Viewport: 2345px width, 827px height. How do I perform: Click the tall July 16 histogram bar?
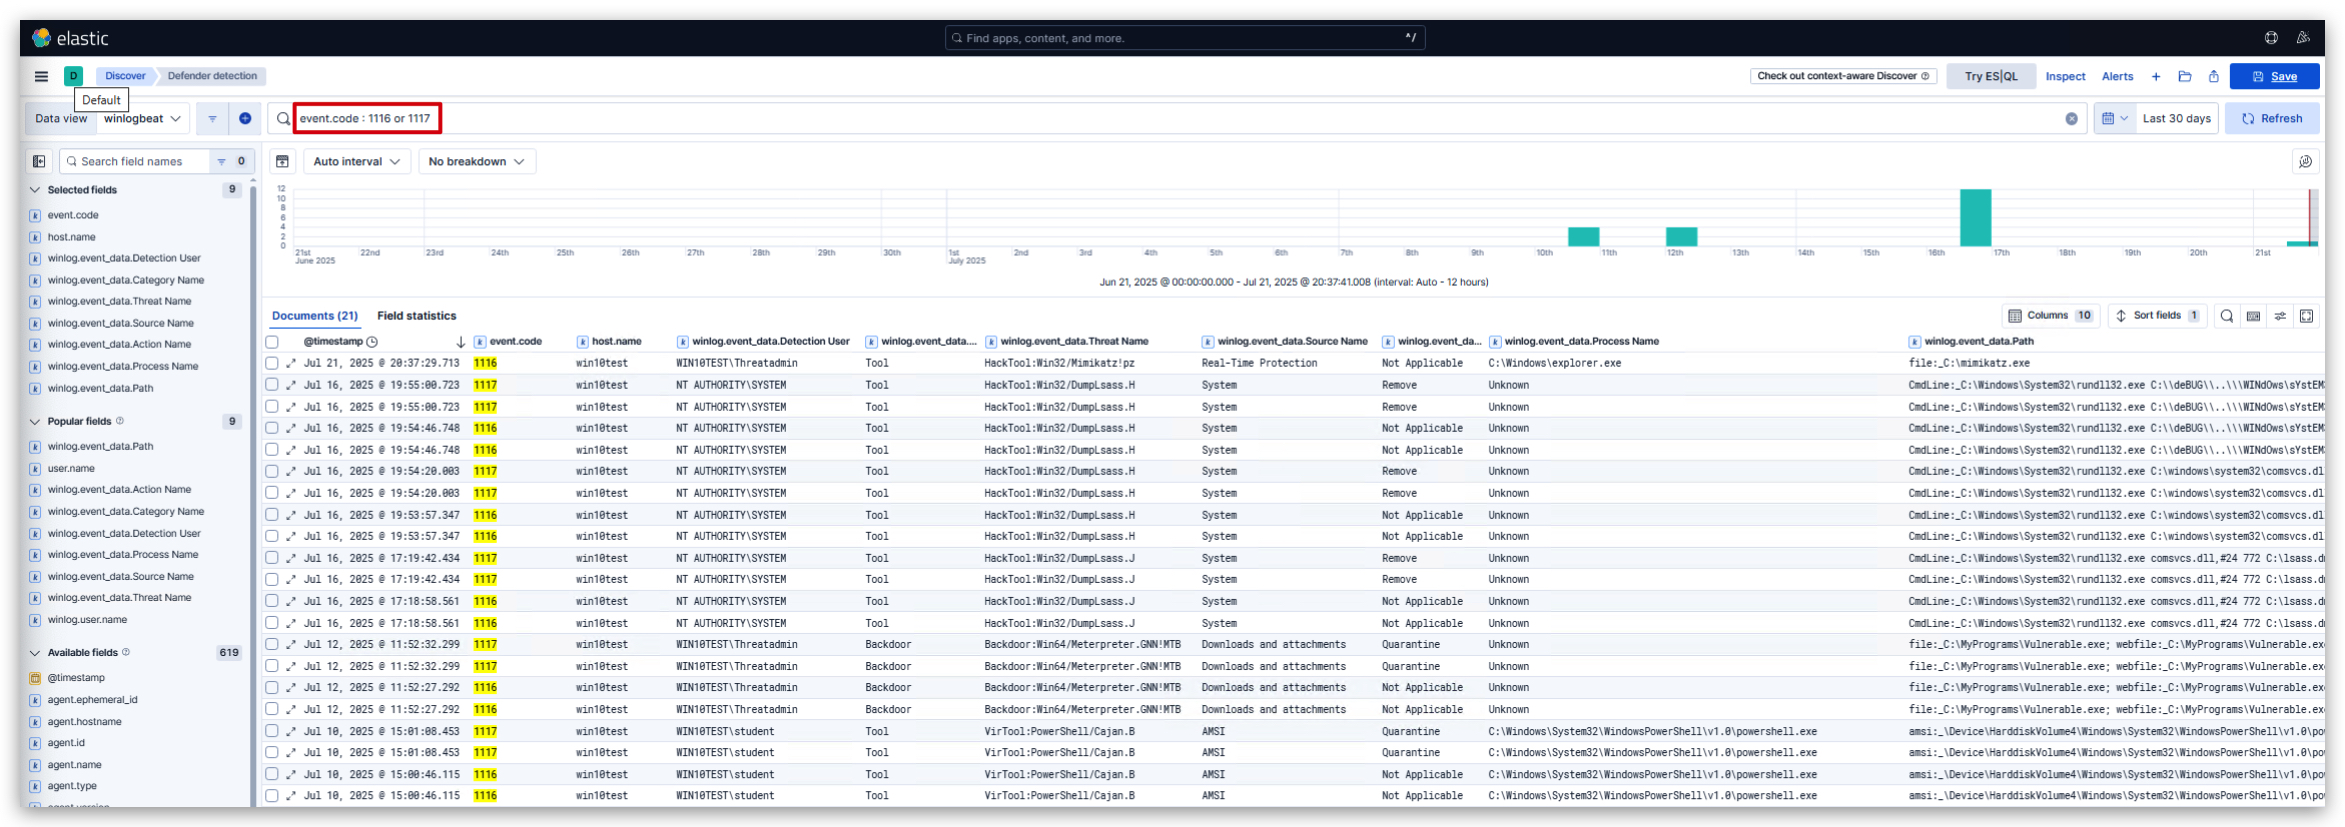[x=1975, y=217]
